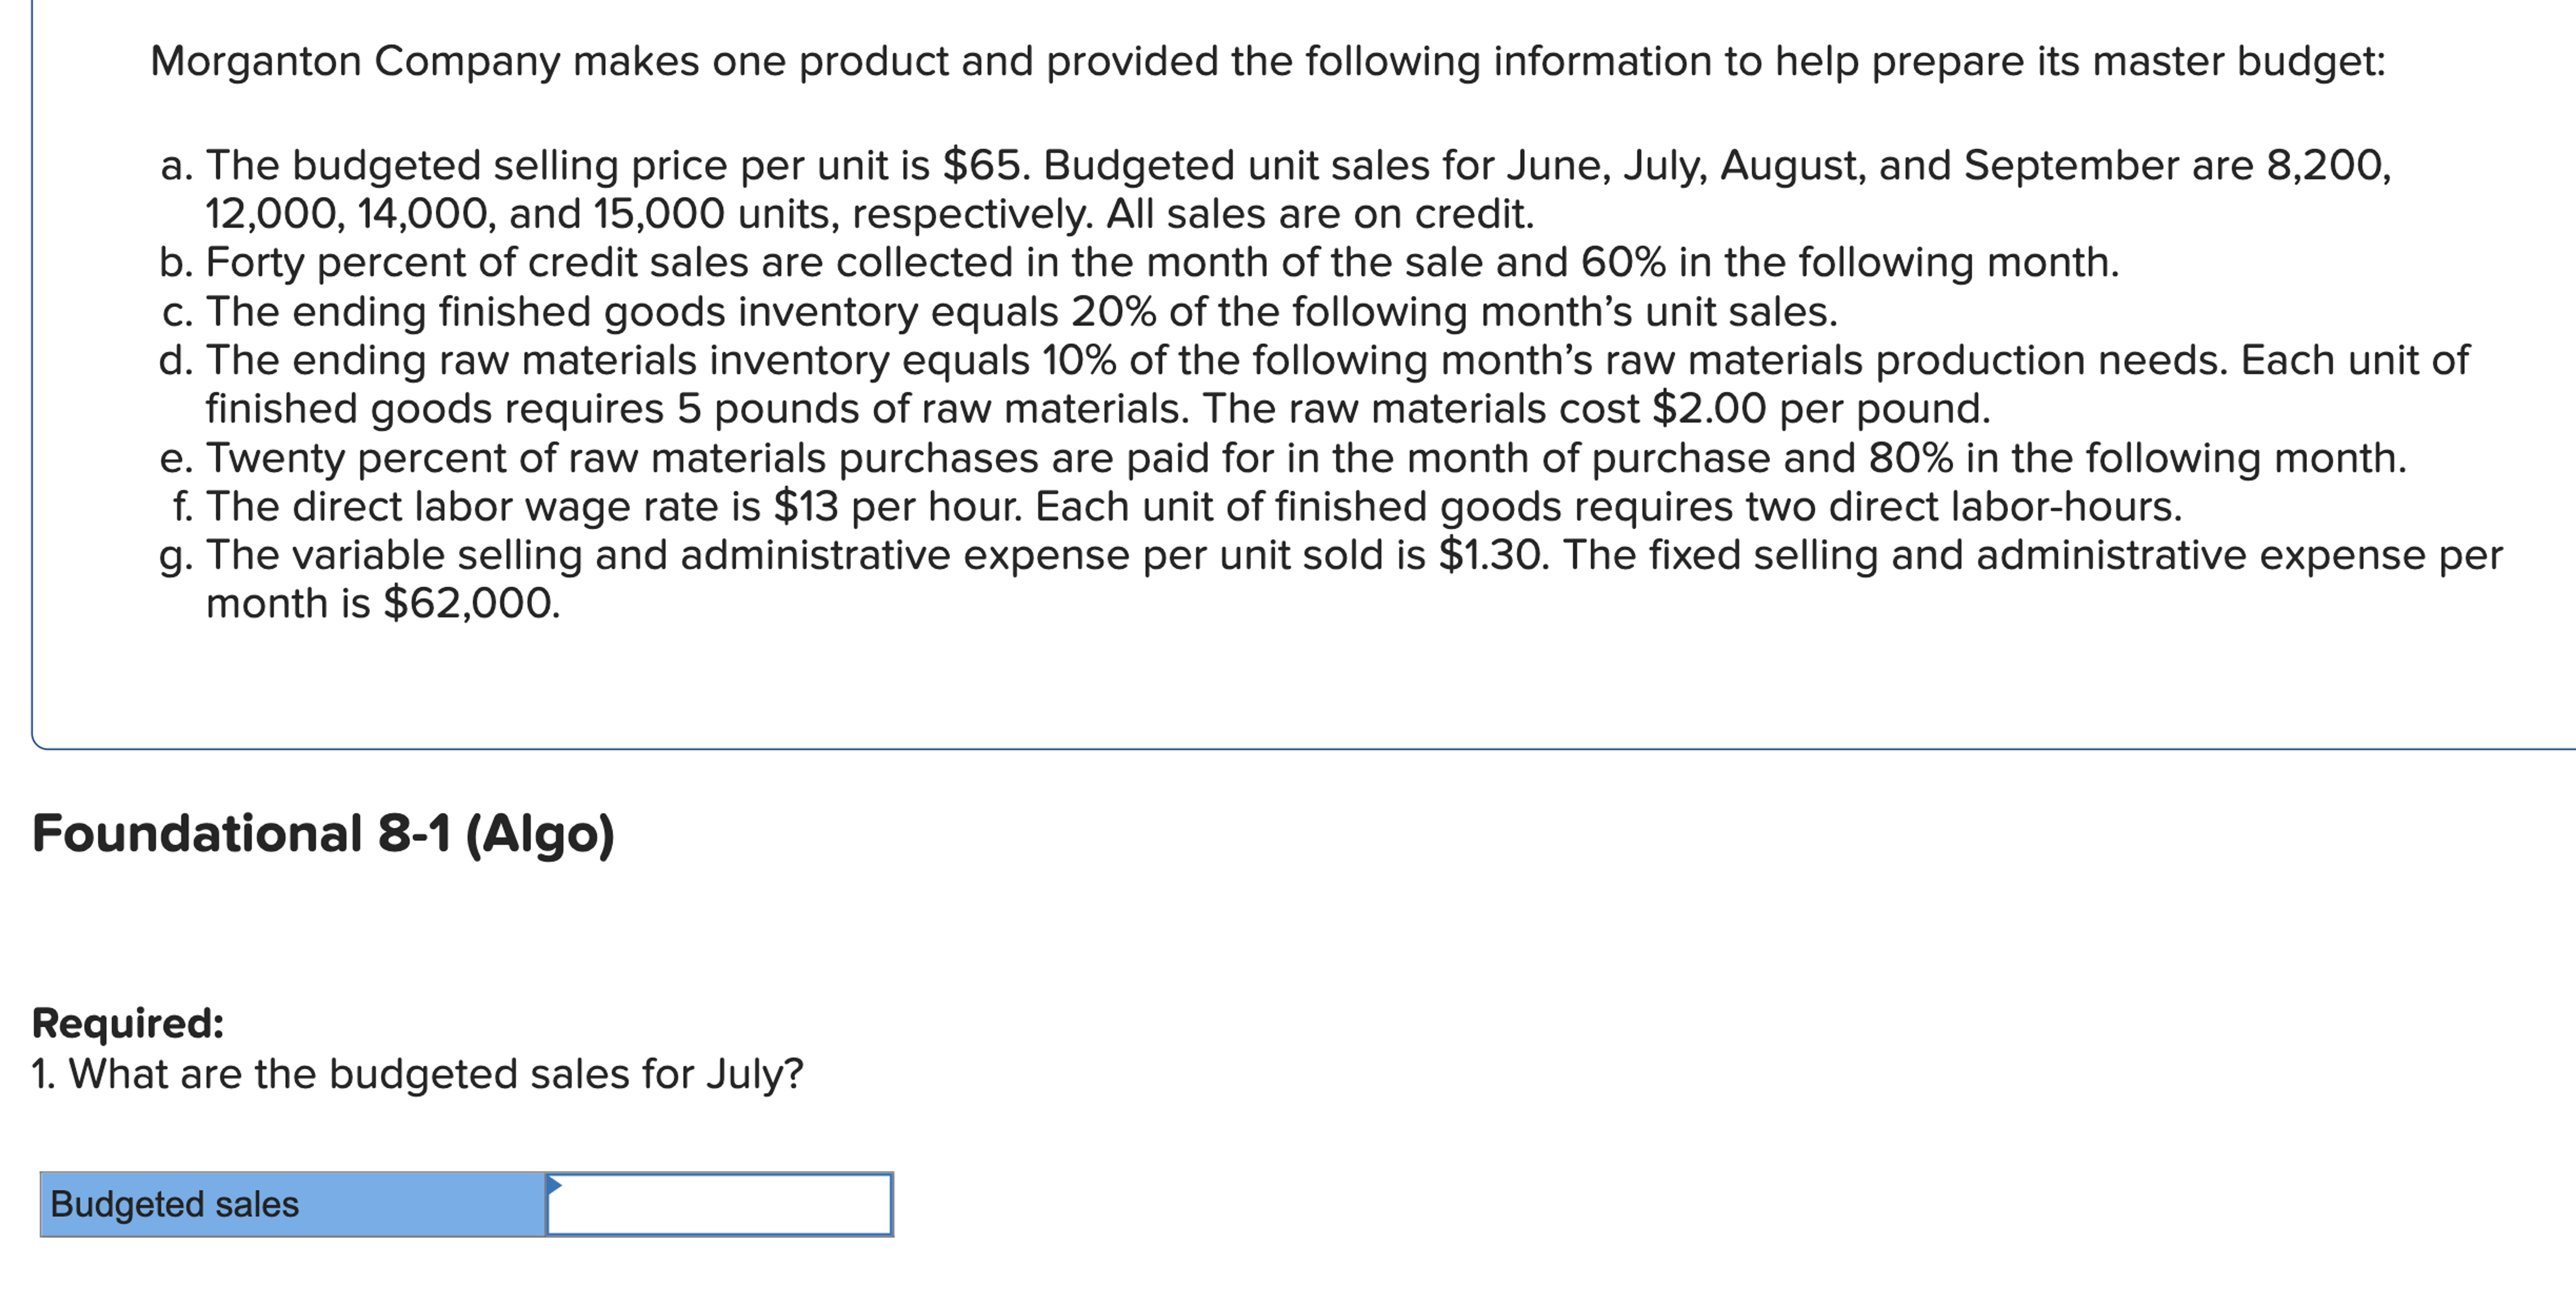
Task: Click the "$2.00 per pound" raw materials cost
Action: [1820, 409]
